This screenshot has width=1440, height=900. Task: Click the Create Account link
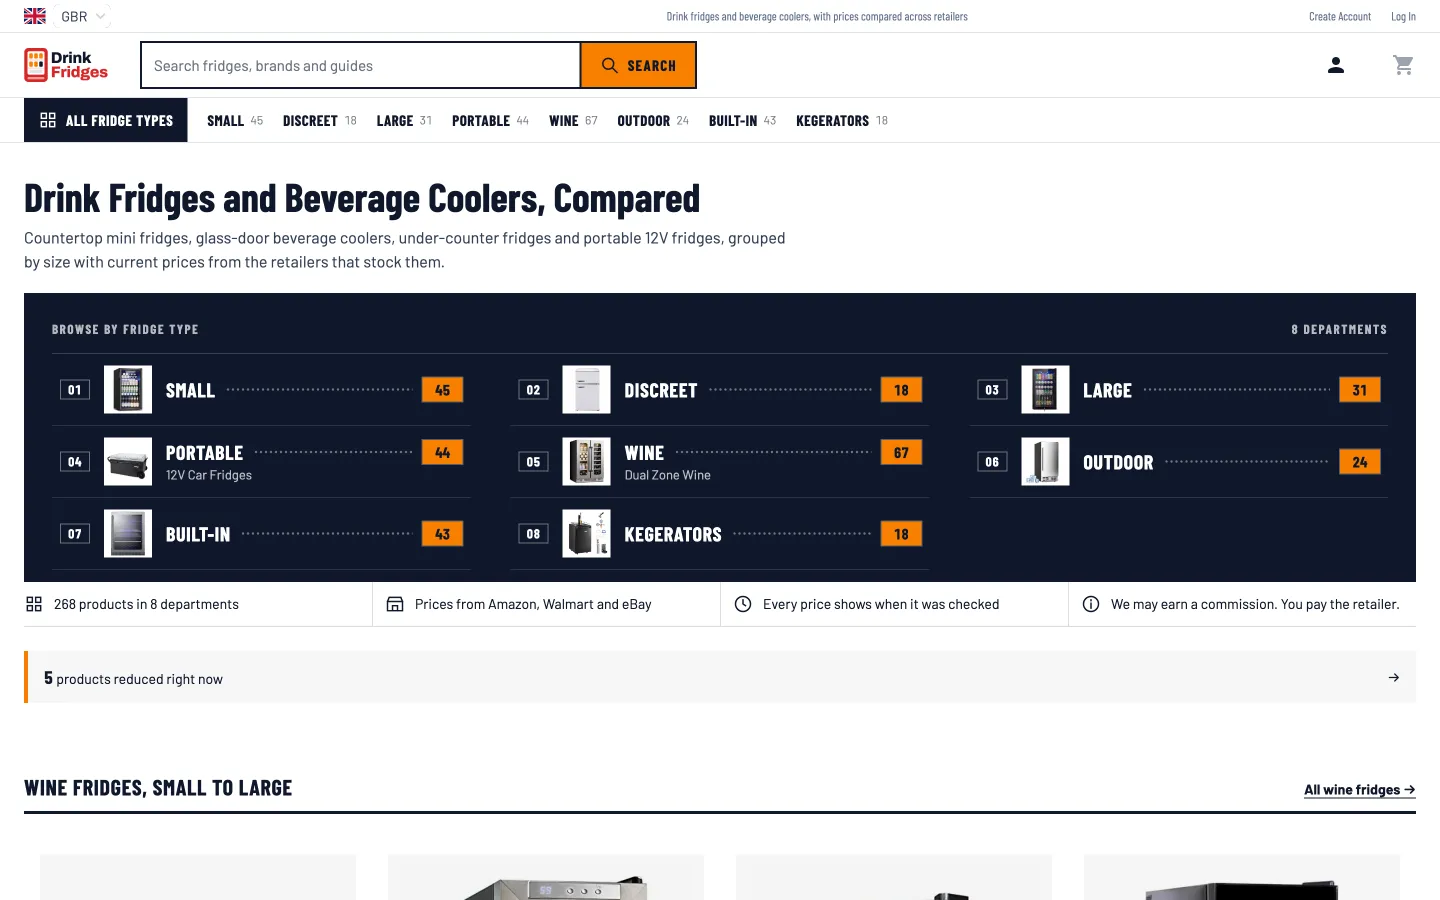coord(1340,16)
